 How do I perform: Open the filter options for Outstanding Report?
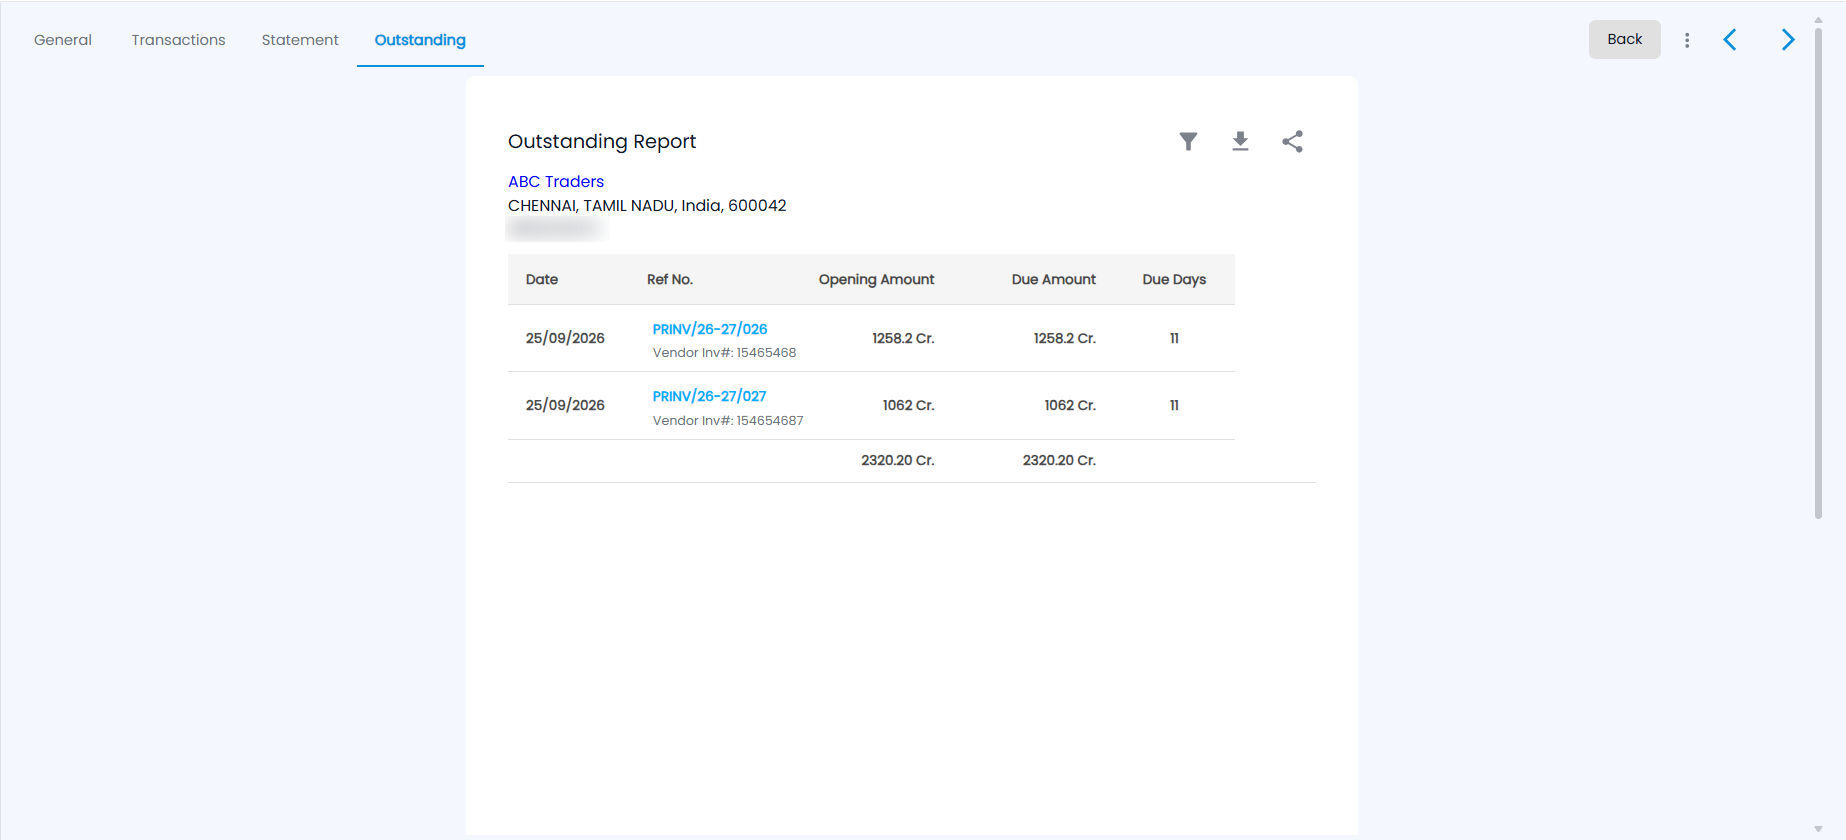[x=1188, y=141]
